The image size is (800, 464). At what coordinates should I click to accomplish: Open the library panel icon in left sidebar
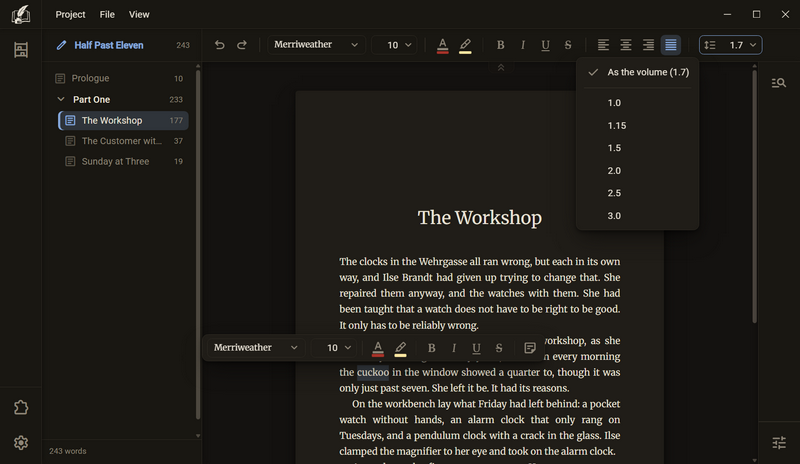tap(21, 50)
